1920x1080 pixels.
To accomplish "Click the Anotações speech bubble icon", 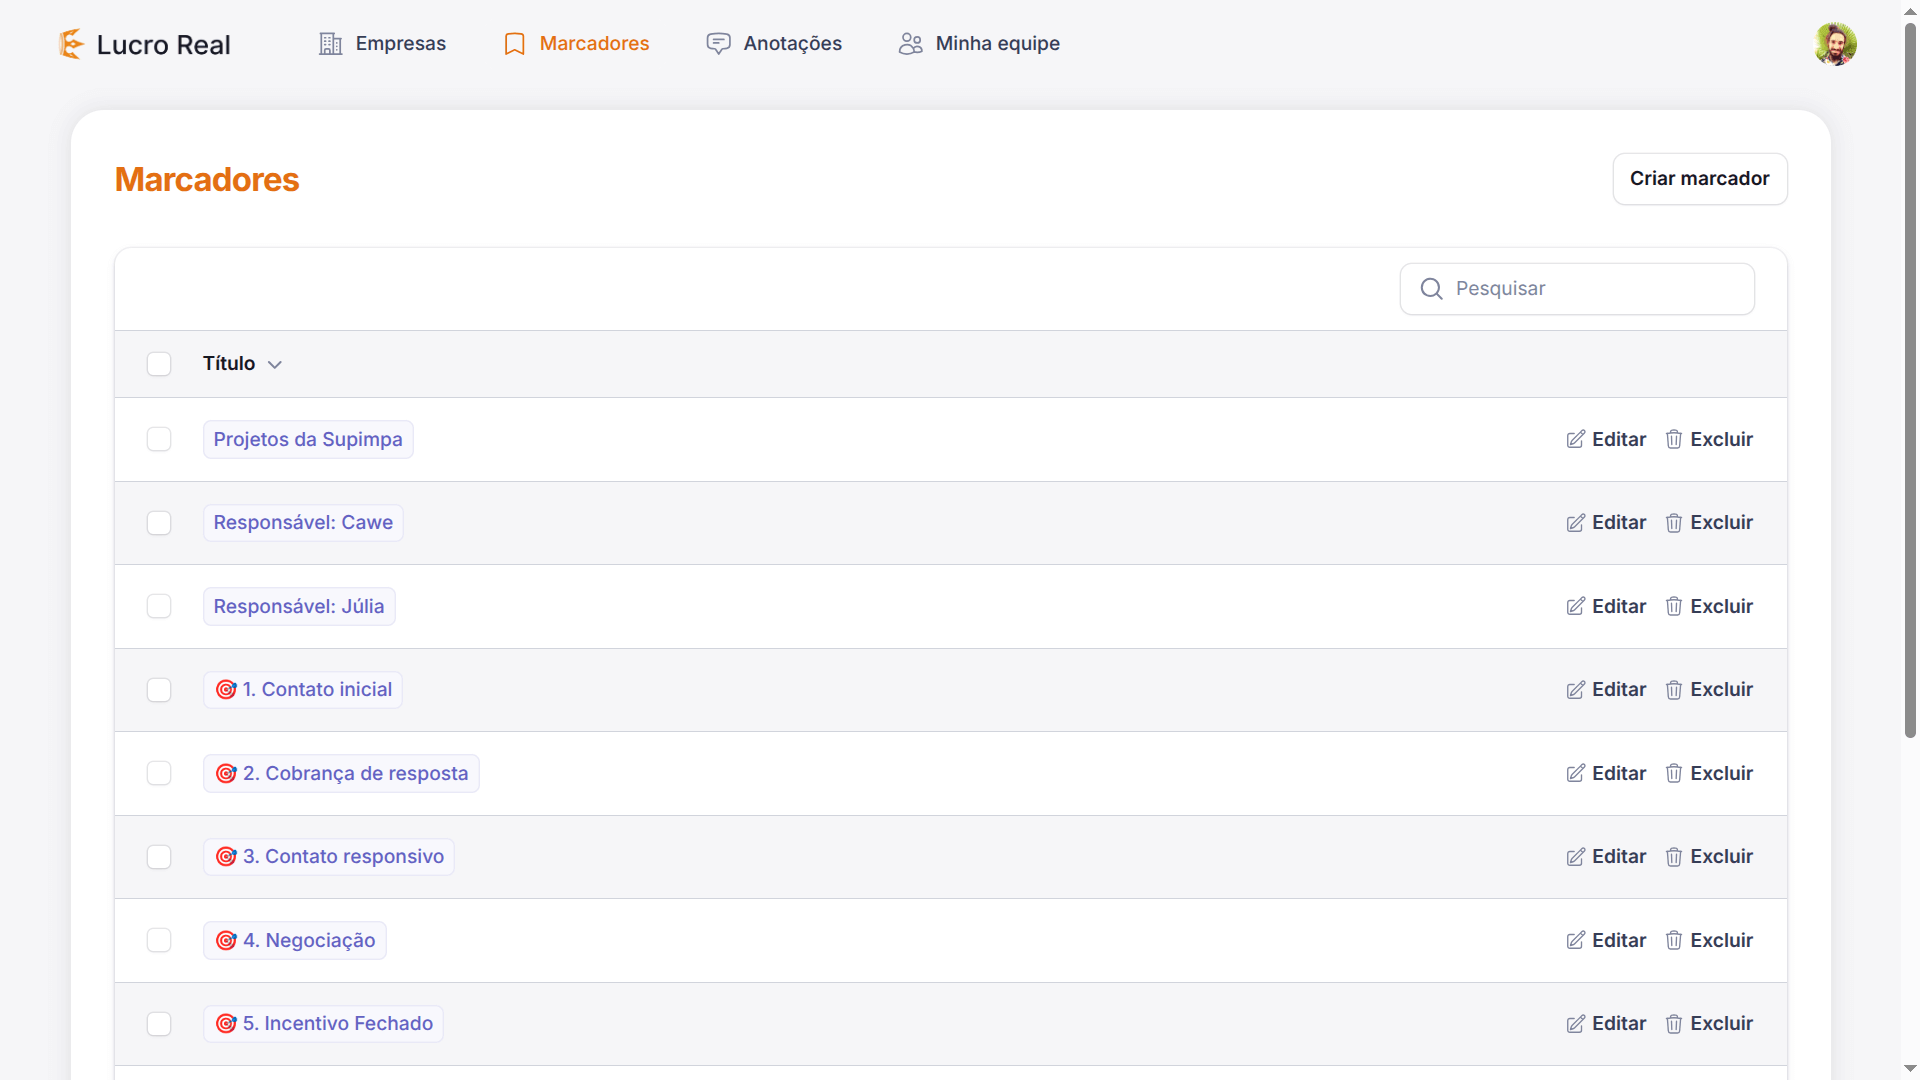I will tap(718, 44).
